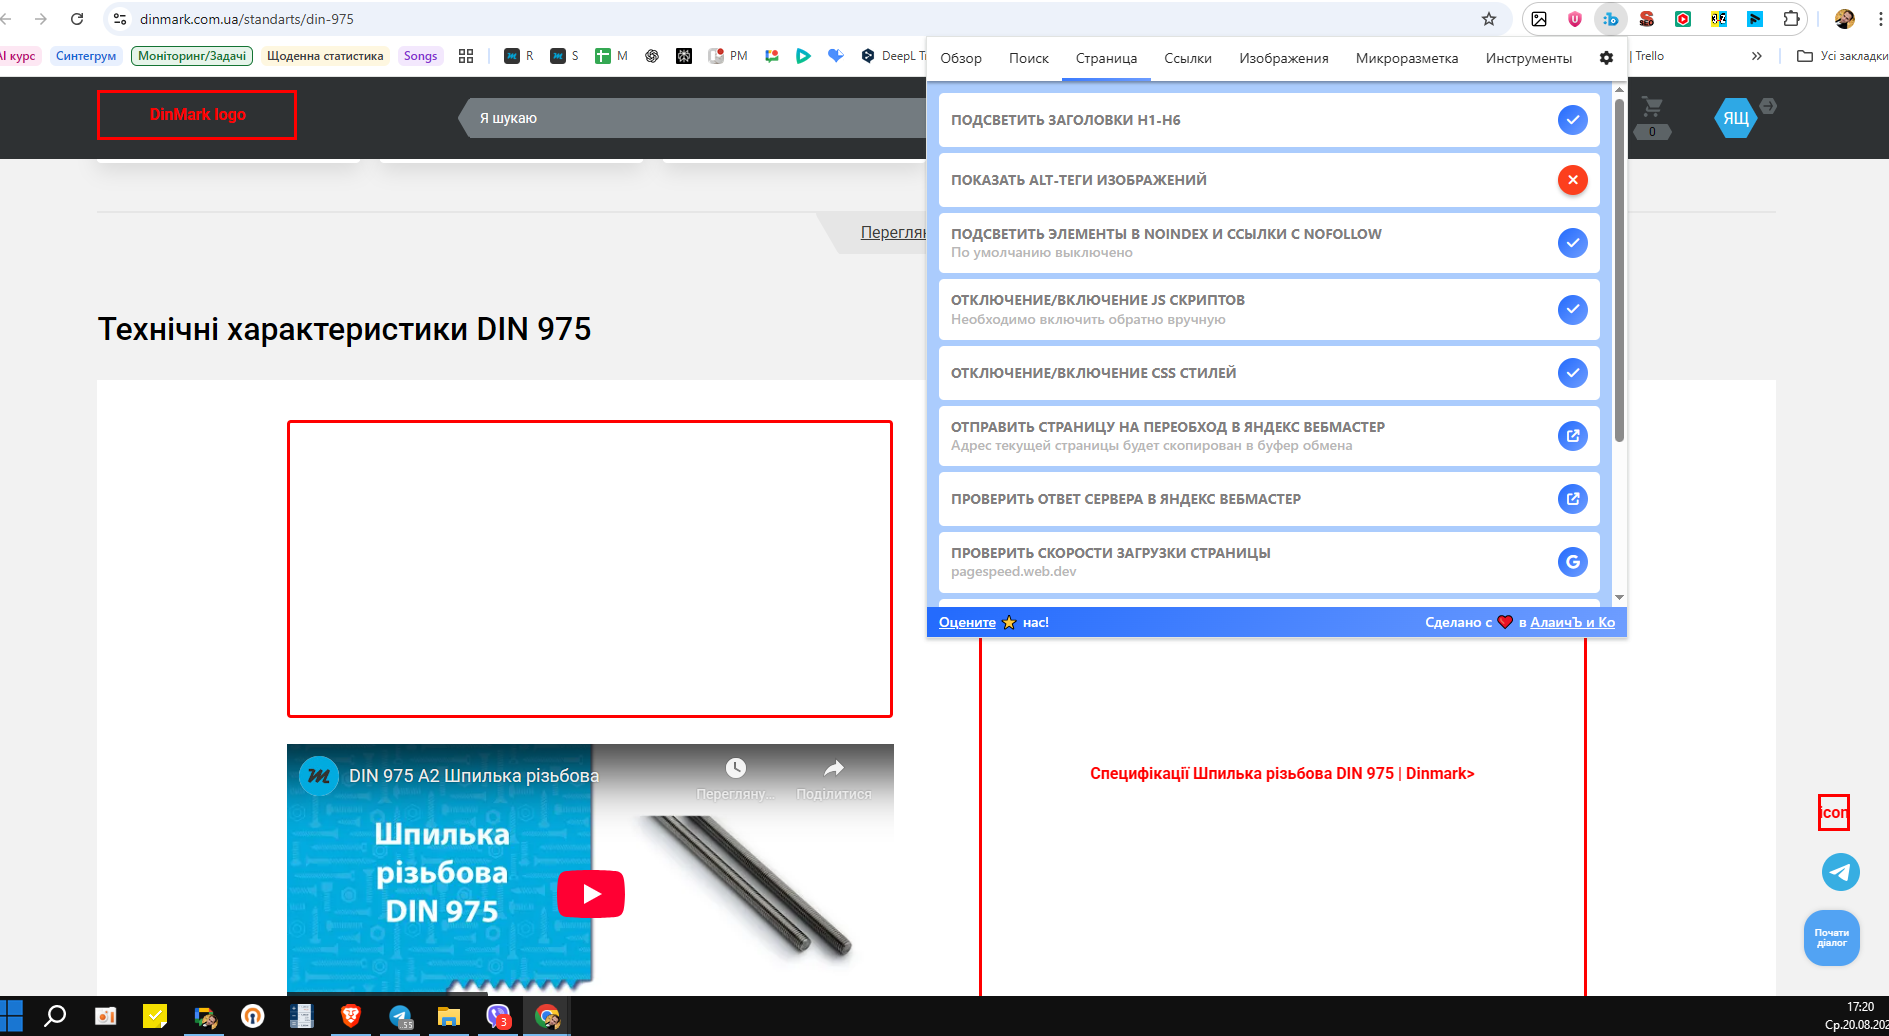The image size is (1889, 1036).
Task: Switch to the Изображения tab
Action: [x=1284, y=58]
